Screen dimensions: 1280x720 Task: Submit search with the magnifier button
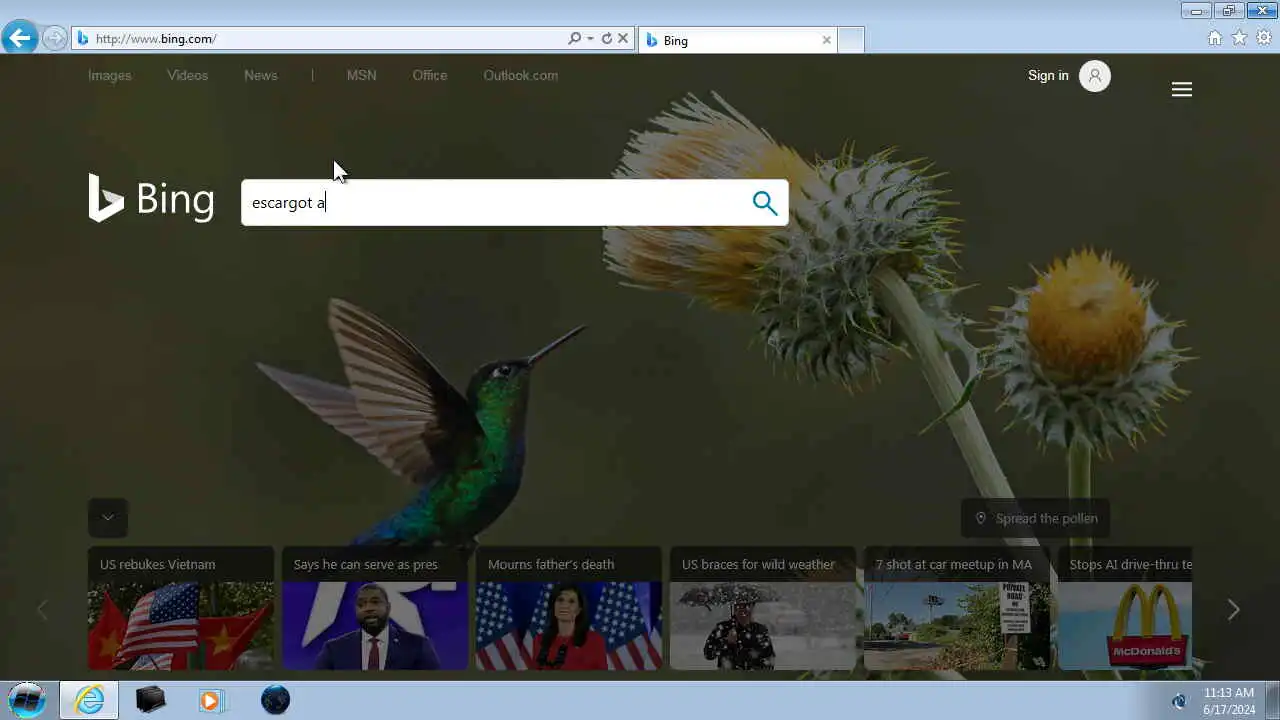point(765,203)
